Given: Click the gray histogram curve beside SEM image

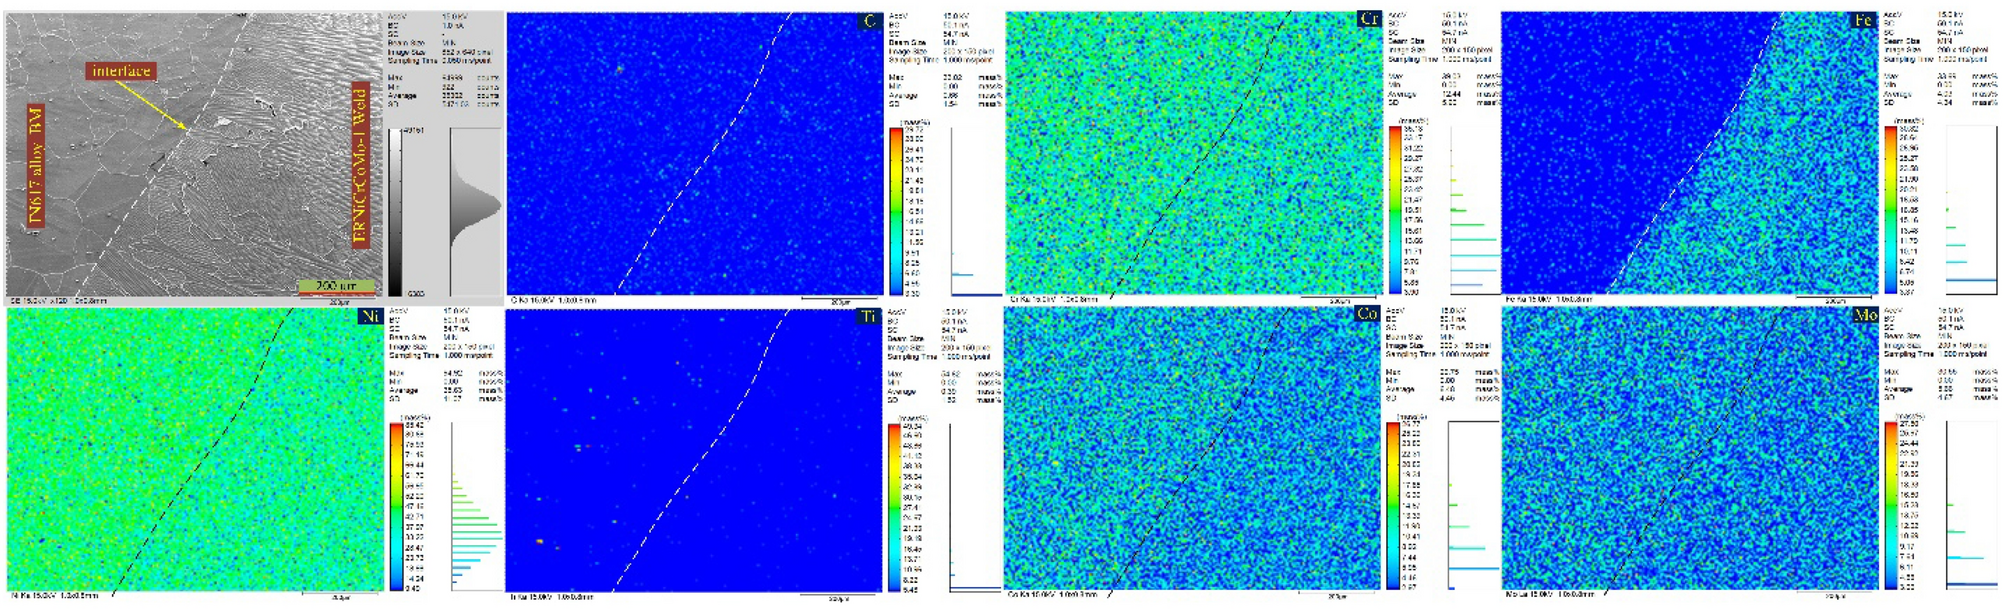Looking at the screenshot, I should pyautogui.click(x=477, y=210).
